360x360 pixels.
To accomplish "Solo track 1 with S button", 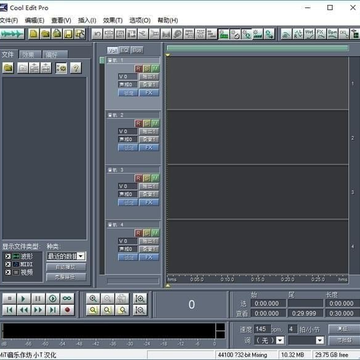I will 147,69.
